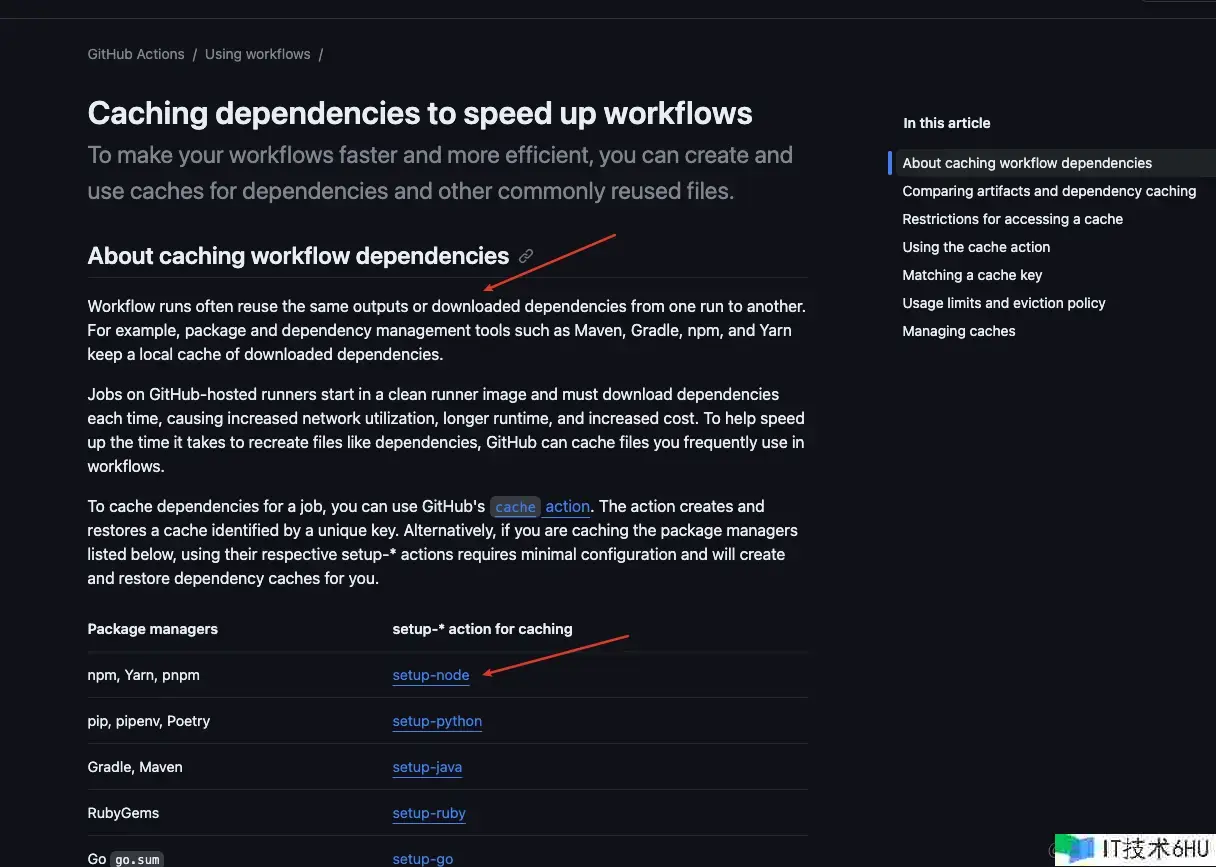This screenshot has height=867, width=1216.
Task: Click the setup-go link
Action: coord(422,858)
